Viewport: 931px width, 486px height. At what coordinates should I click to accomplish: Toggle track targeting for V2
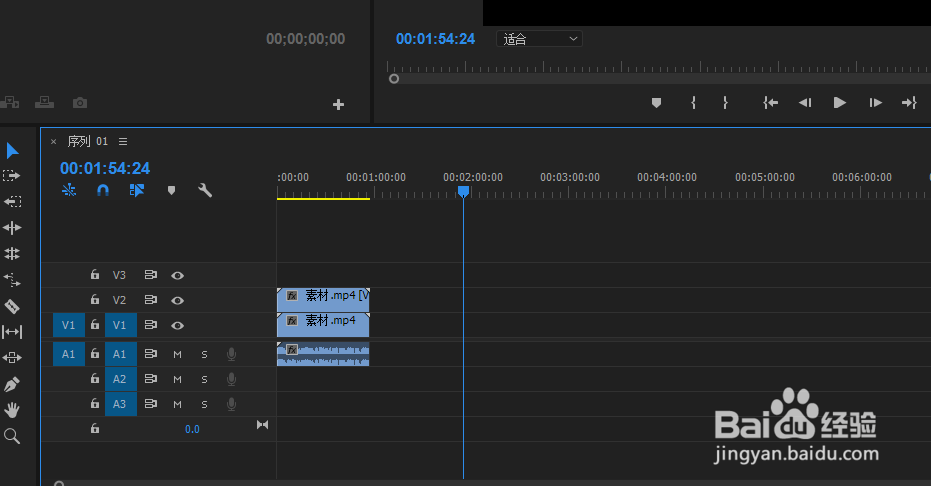tap(121, 300)
